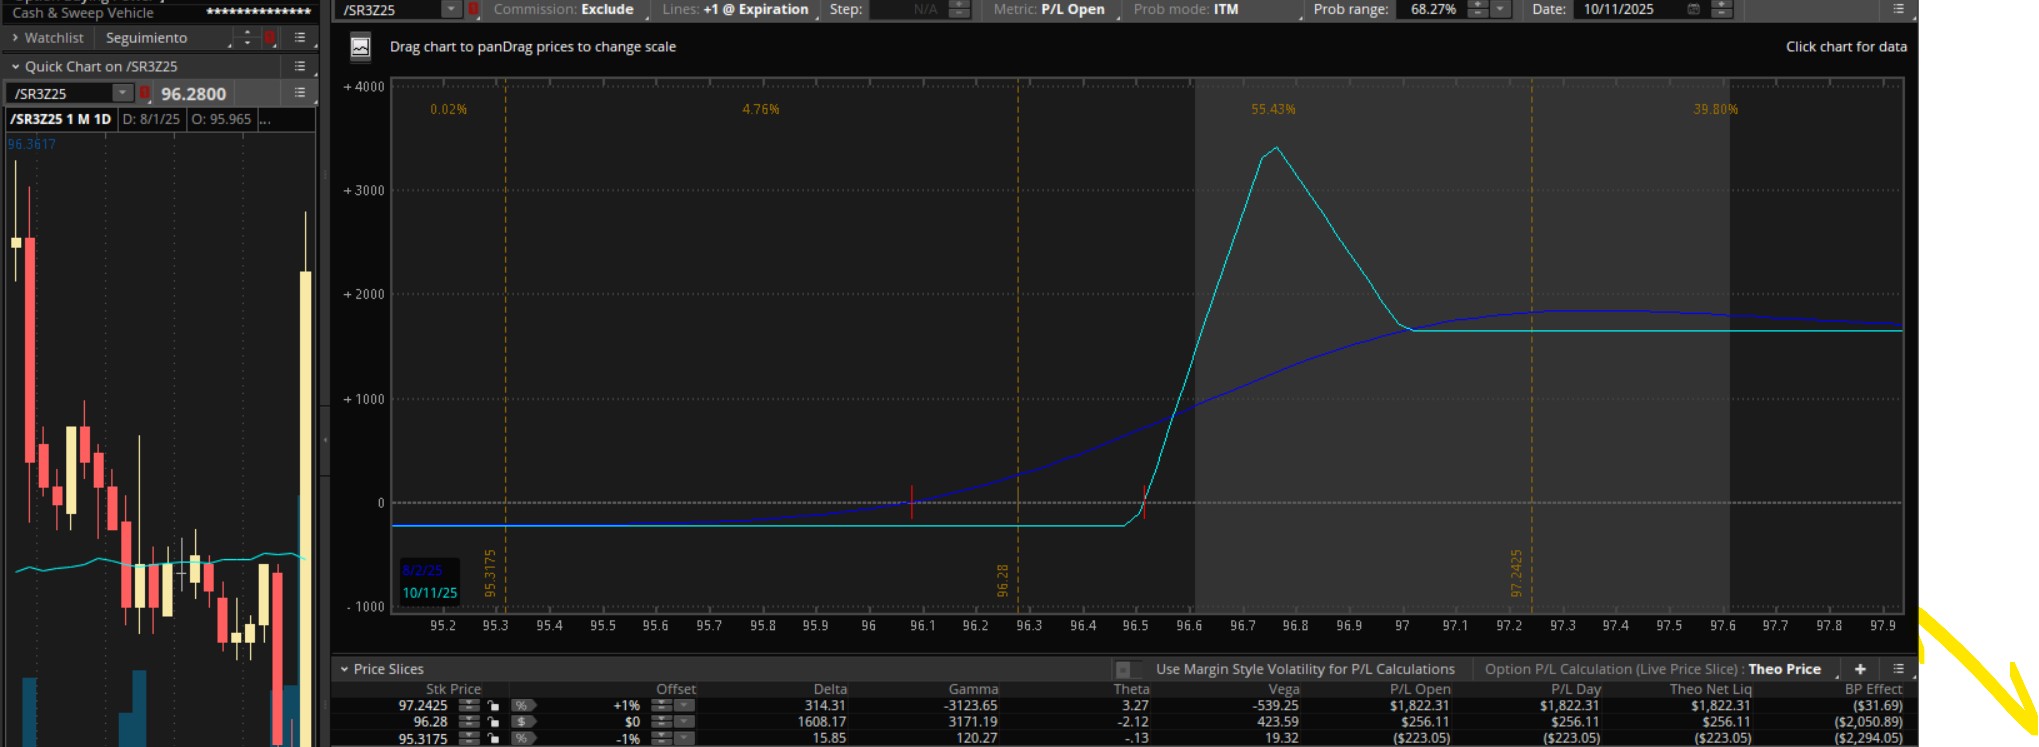Viewport: 2039px width, 747px height.
Task: Collapse the Price Slices section
Action: [344, 669]
